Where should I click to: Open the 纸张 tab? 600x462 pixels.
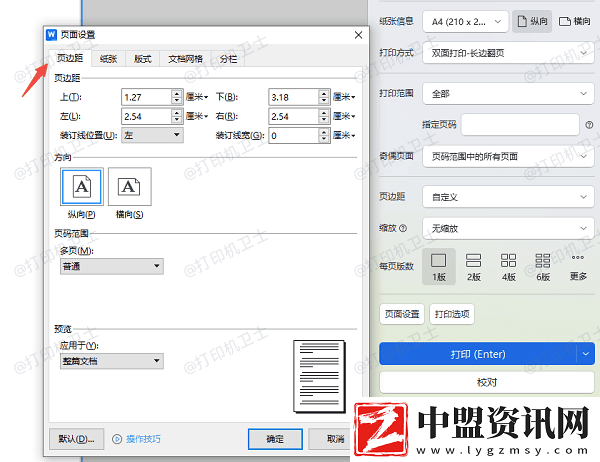108,59
